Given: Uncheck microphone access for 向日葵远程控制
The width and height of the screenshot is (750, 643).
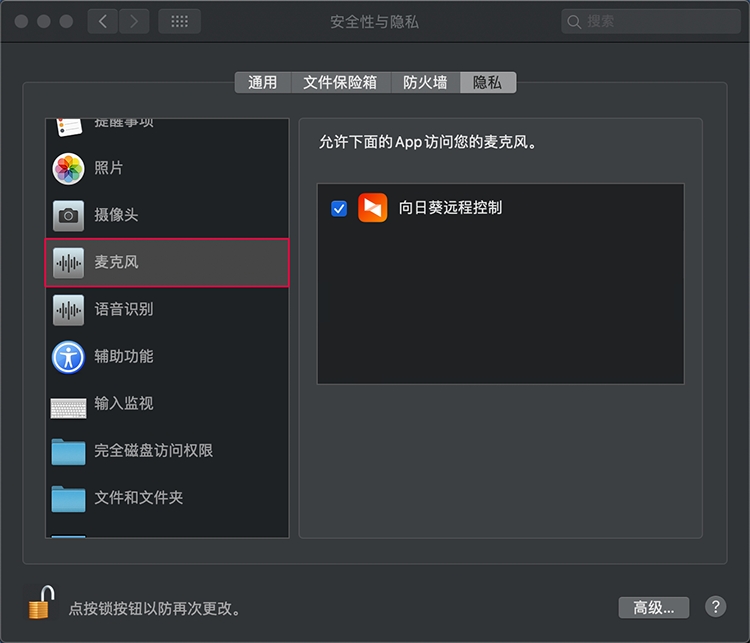Looking at the screenshot, I should [339, 208].
